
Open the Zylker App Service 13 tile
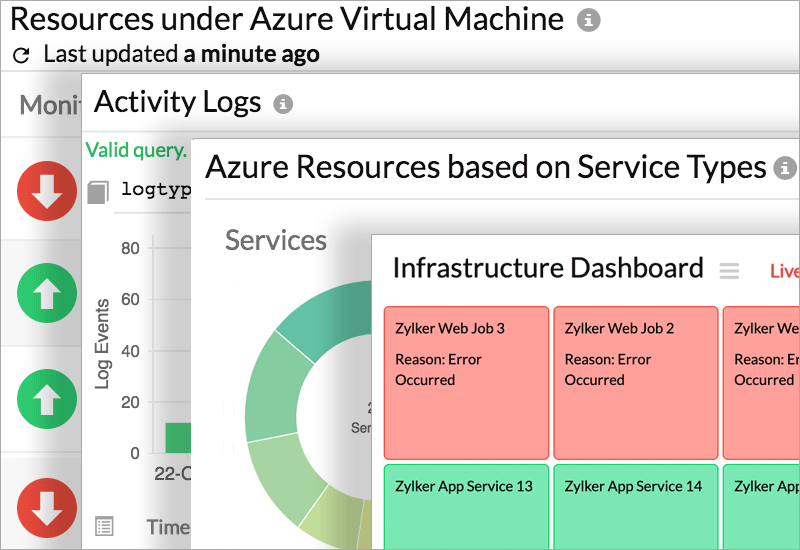click(466, 507)
